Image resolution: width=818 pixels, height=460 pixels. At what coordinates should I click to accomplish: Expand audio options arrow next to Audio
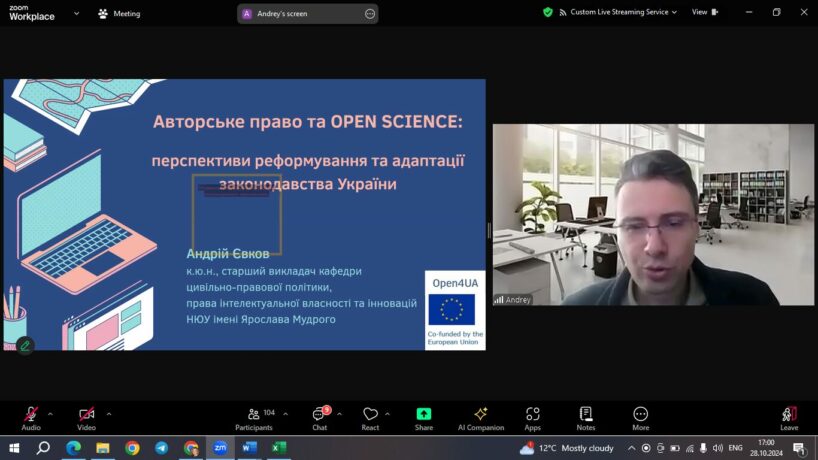[50, 413]
